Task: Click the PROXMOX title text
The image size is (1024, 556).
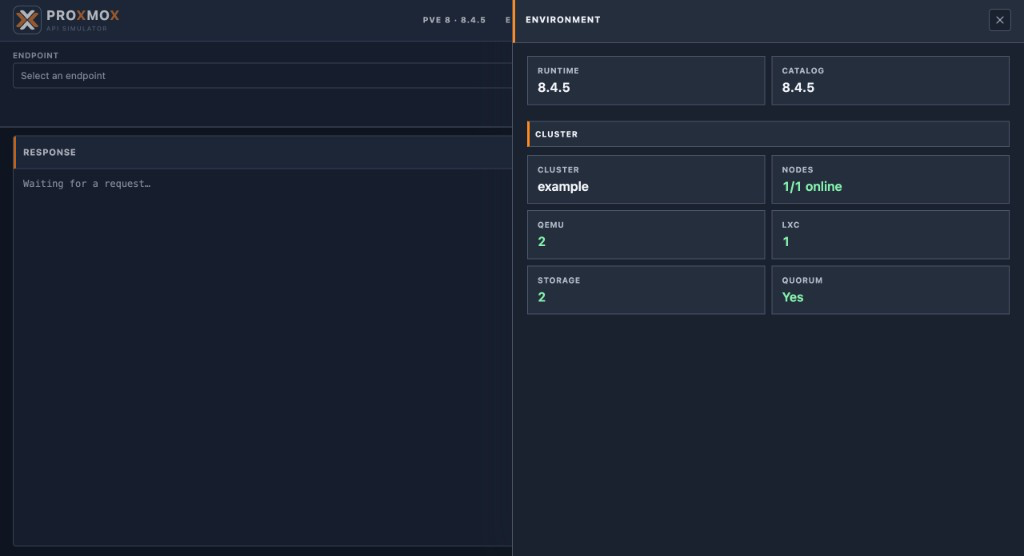Action: pyautogui.click(x=83, y=16)
